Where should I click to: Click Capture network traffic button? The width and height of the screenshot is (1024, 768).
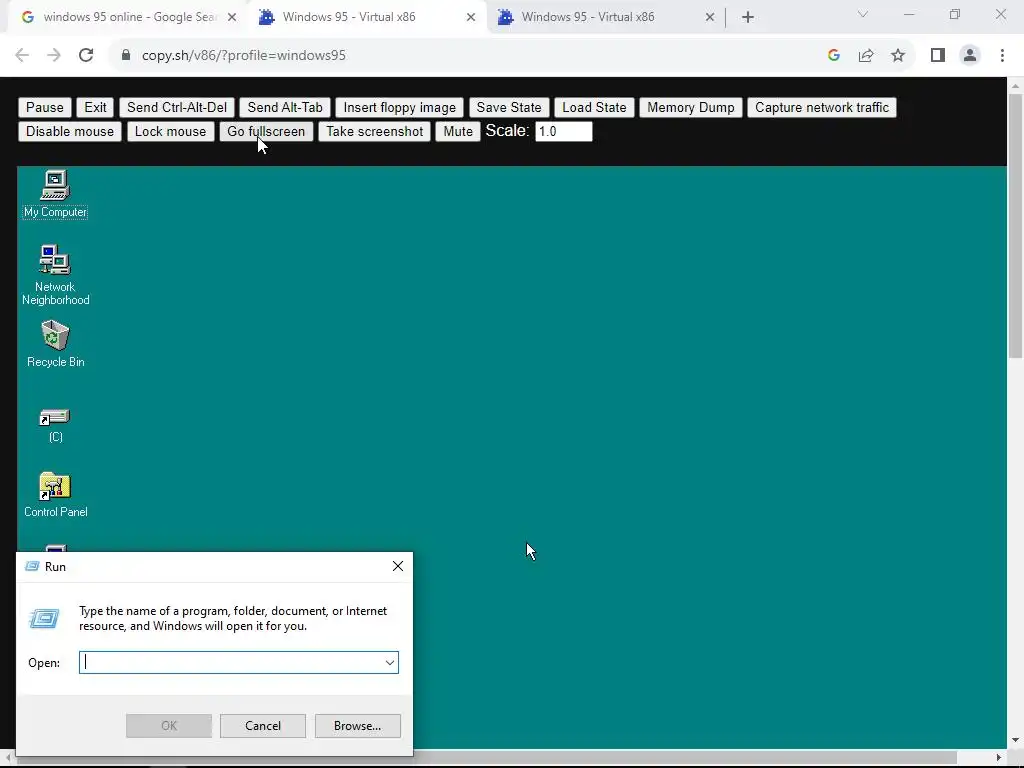pyautogui.click(x=822, y=108)
